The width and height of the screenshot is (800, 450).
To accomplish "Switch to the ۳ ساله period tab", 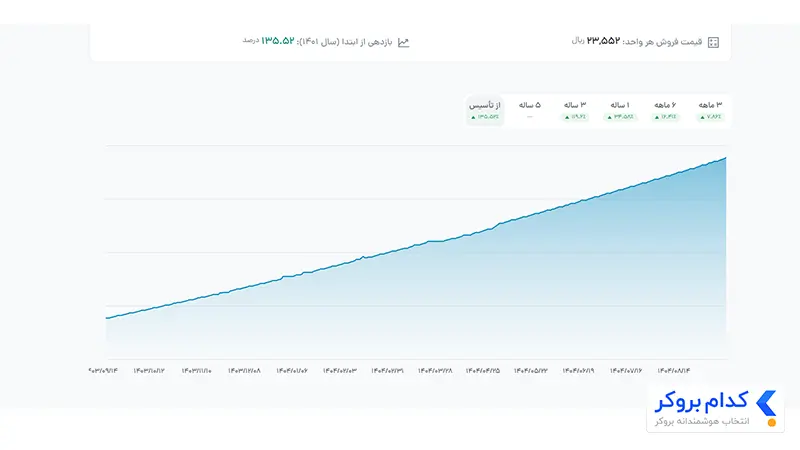I will click(575, 110).
